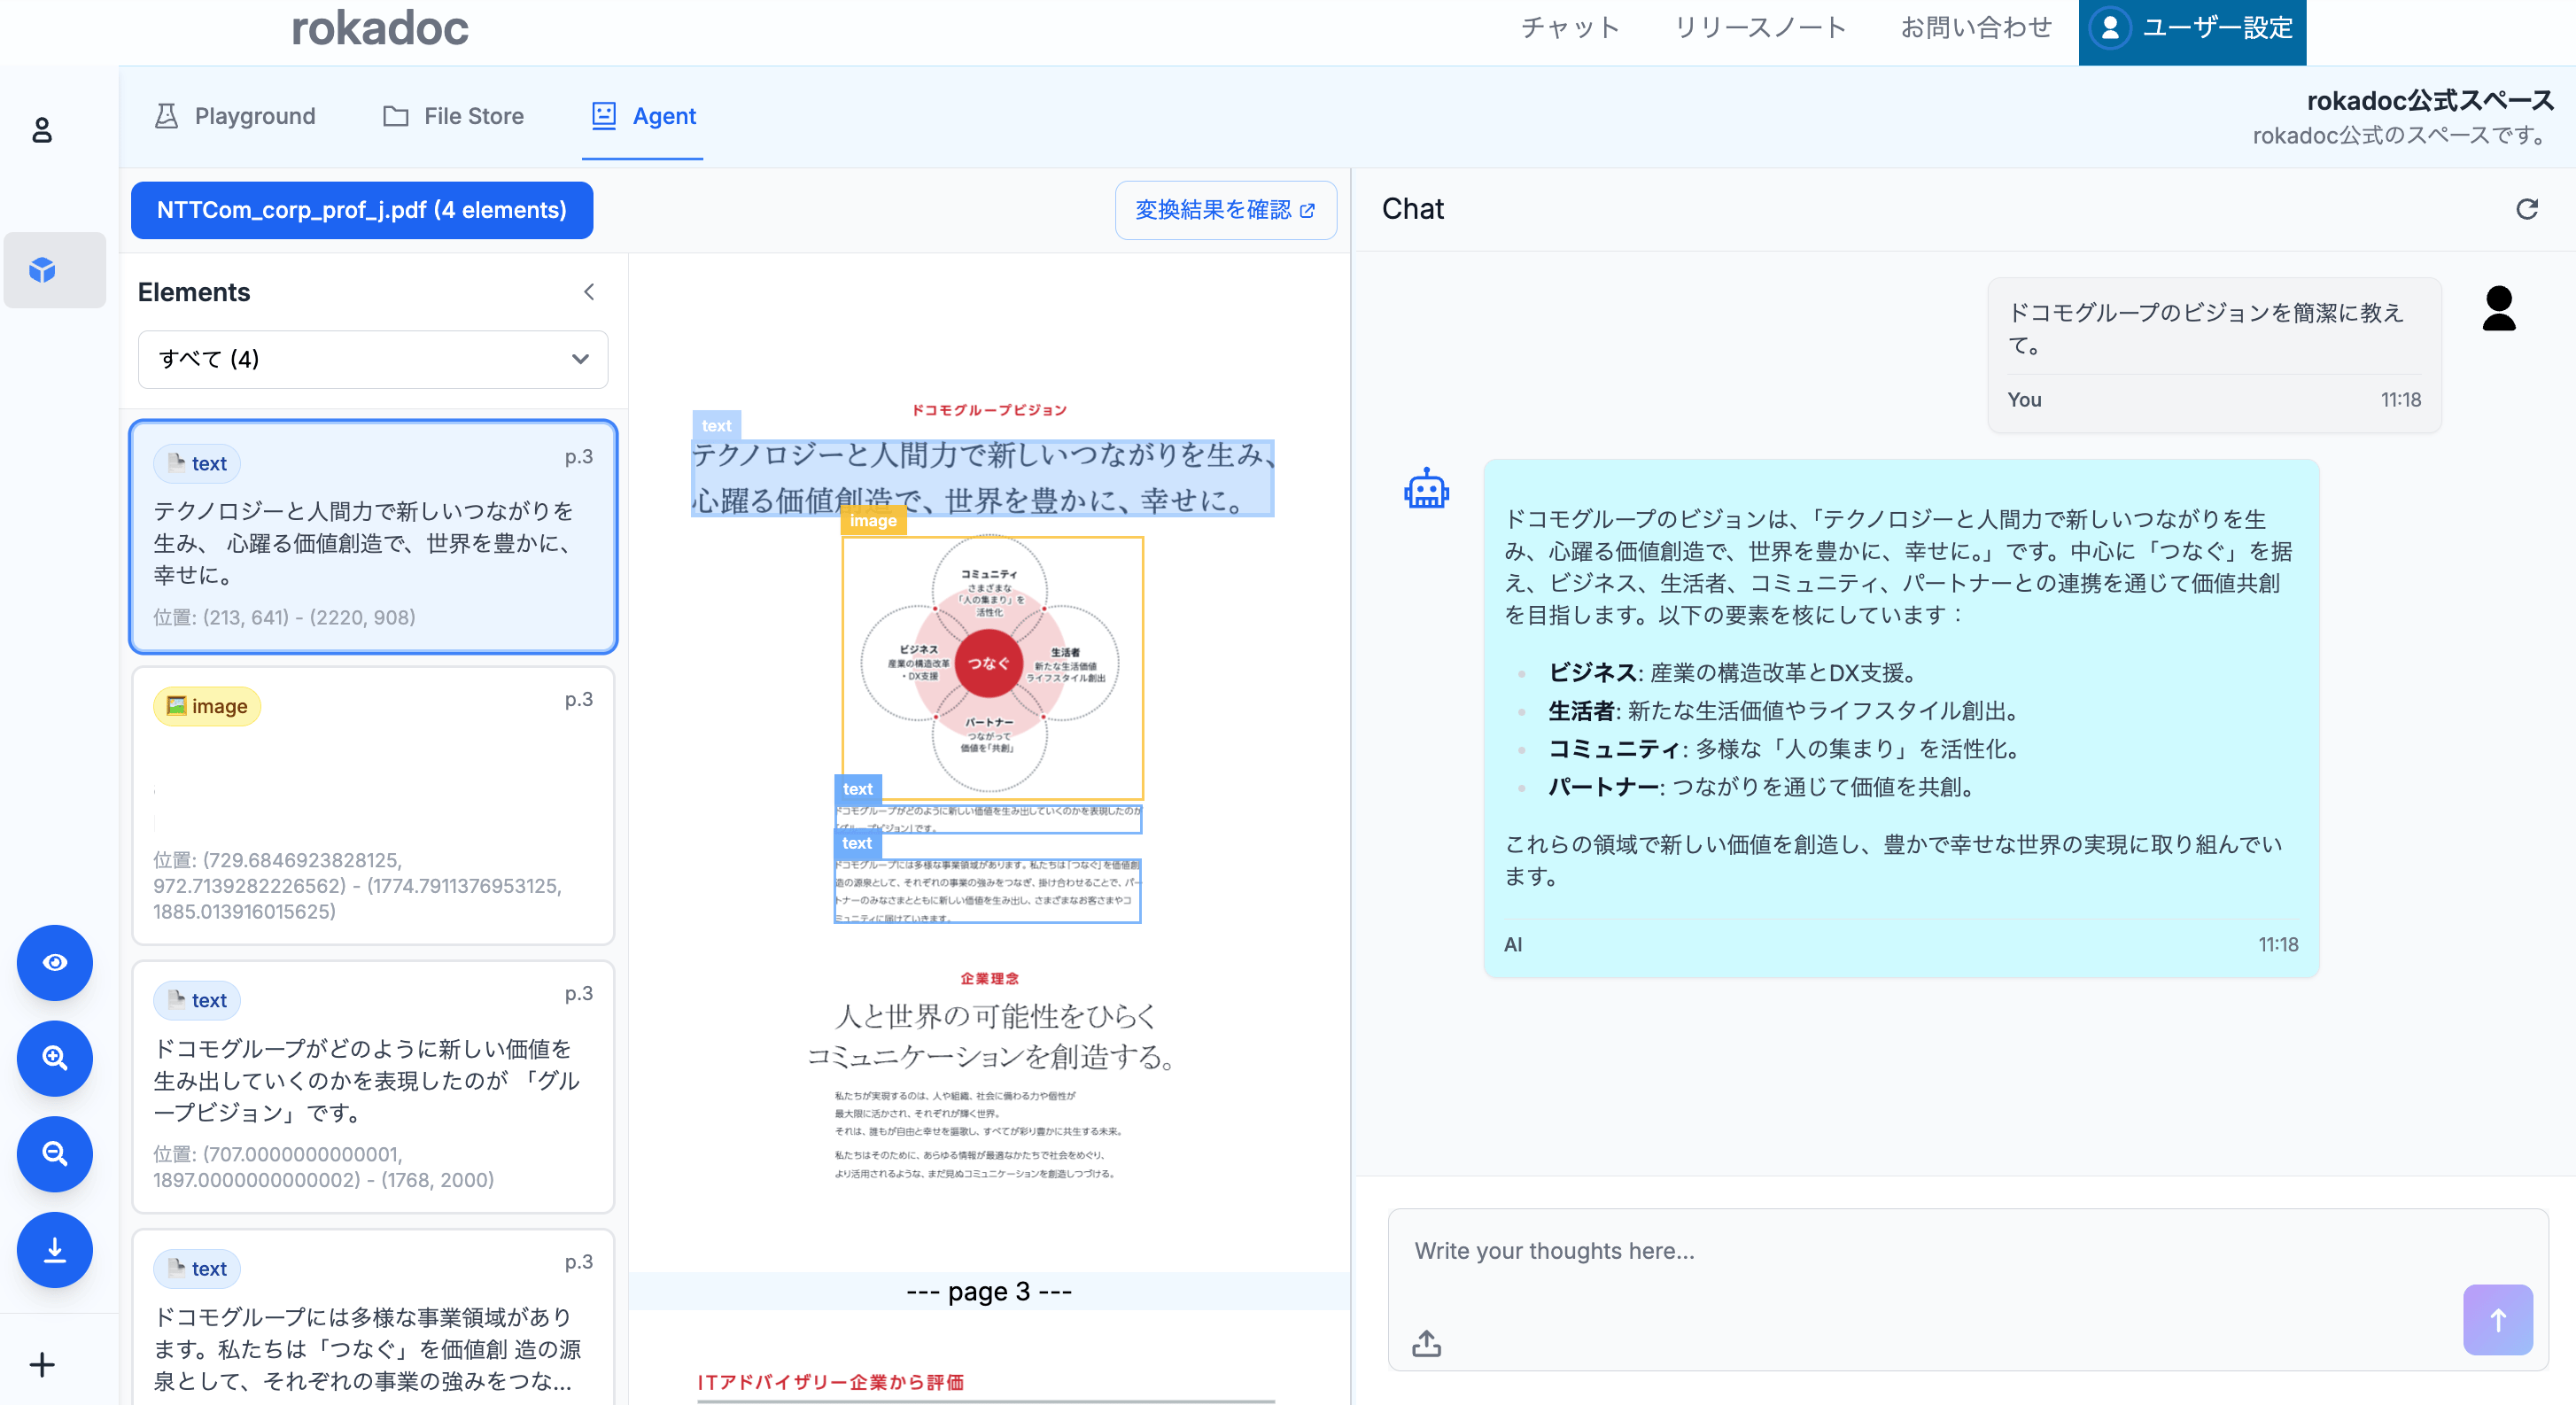This screenshot has width=2576, height=1405.
Task: Click the zoom out magnifier button
Action: (x=55, y=1154)
